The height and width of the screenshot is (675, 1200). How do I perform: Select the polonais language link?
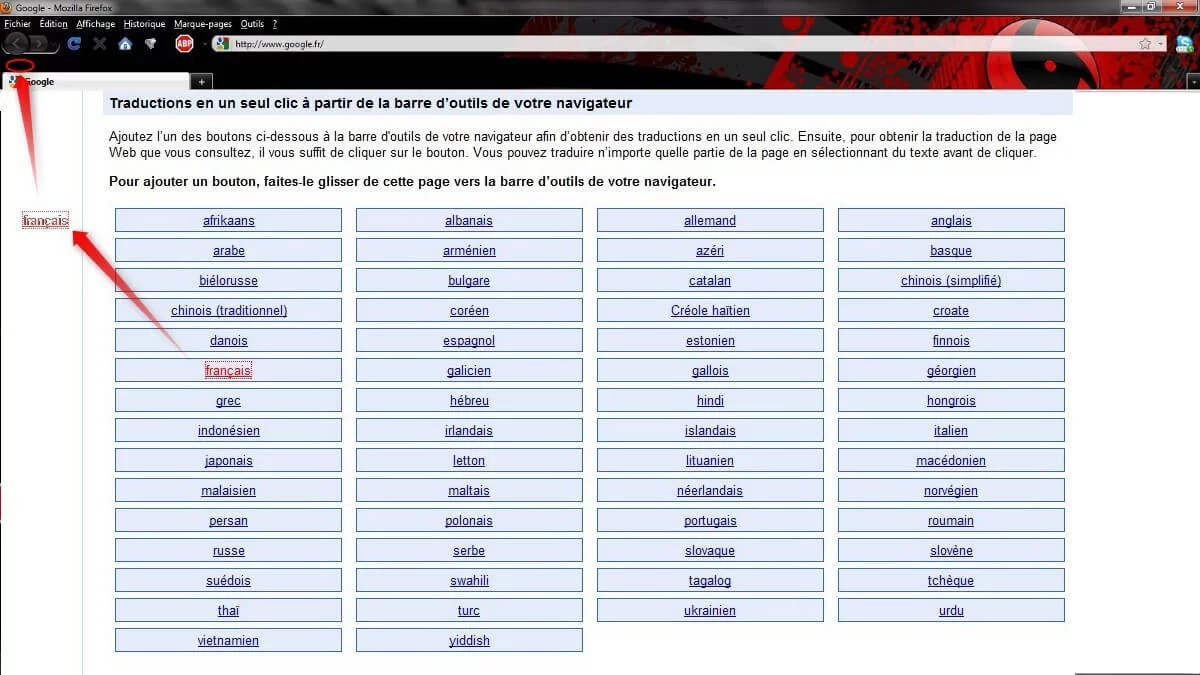469,521
